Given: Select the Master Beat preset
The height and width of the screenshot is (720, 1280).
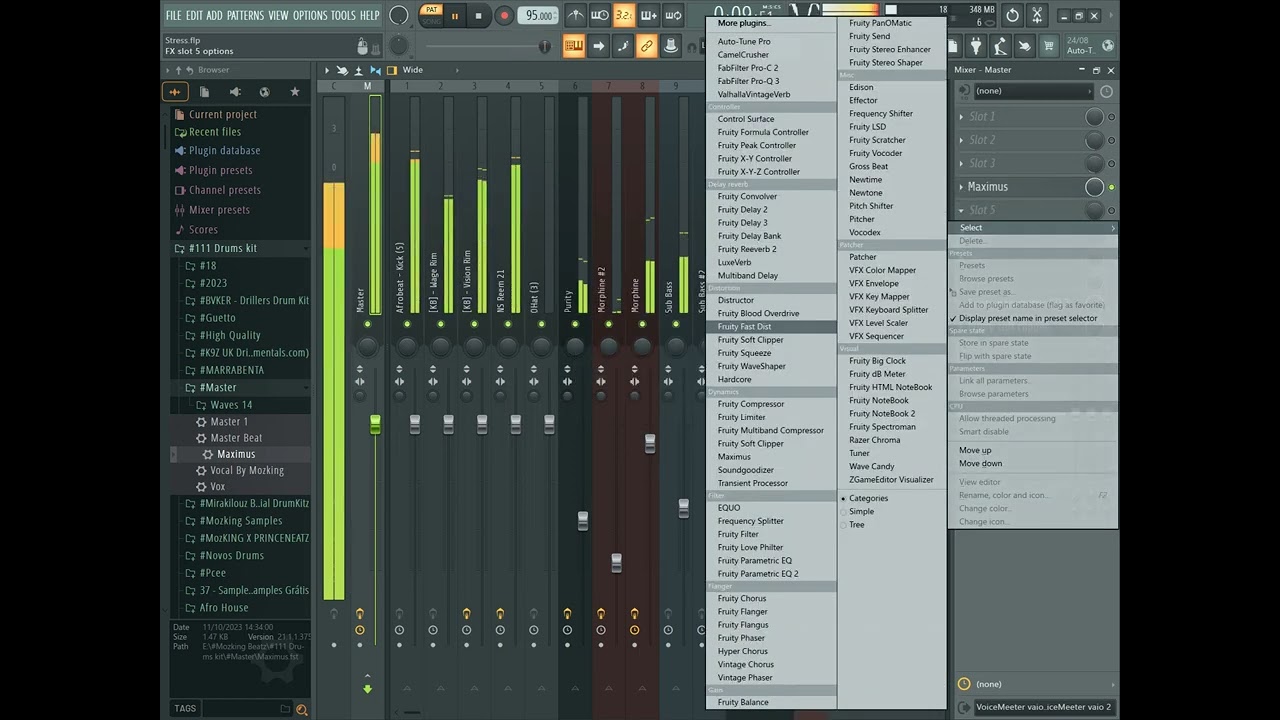Looking at the screenshot, I should (236, 438).
